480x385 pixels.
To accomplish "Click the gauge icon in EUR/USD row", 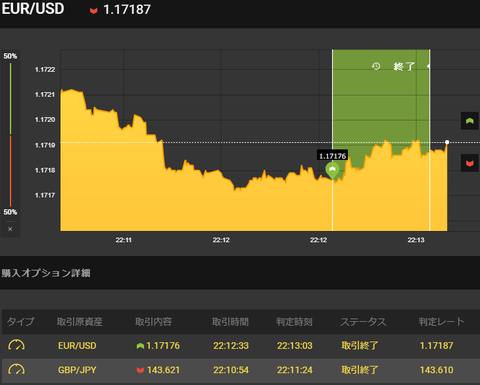I will click(16, 345).
